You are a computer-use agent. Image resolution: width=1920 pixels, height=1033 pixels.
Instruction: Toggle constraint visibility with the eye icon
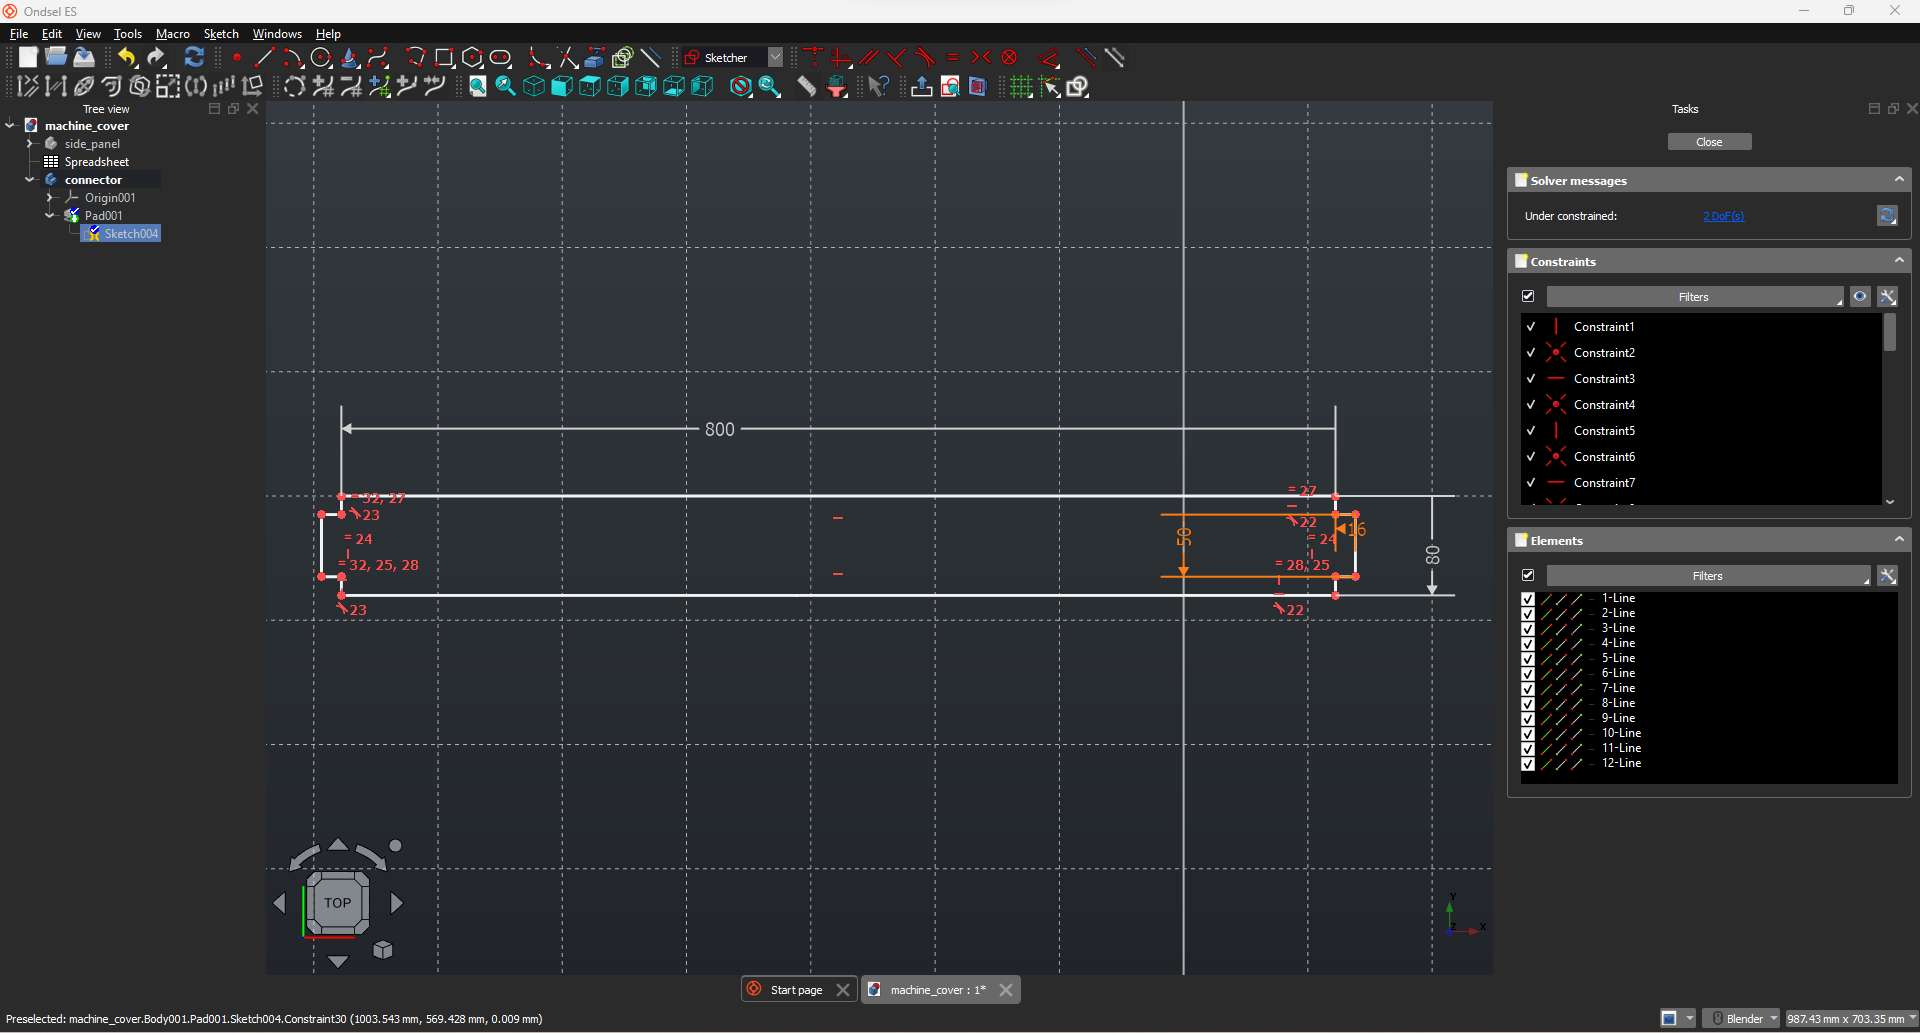(1860, 297)
